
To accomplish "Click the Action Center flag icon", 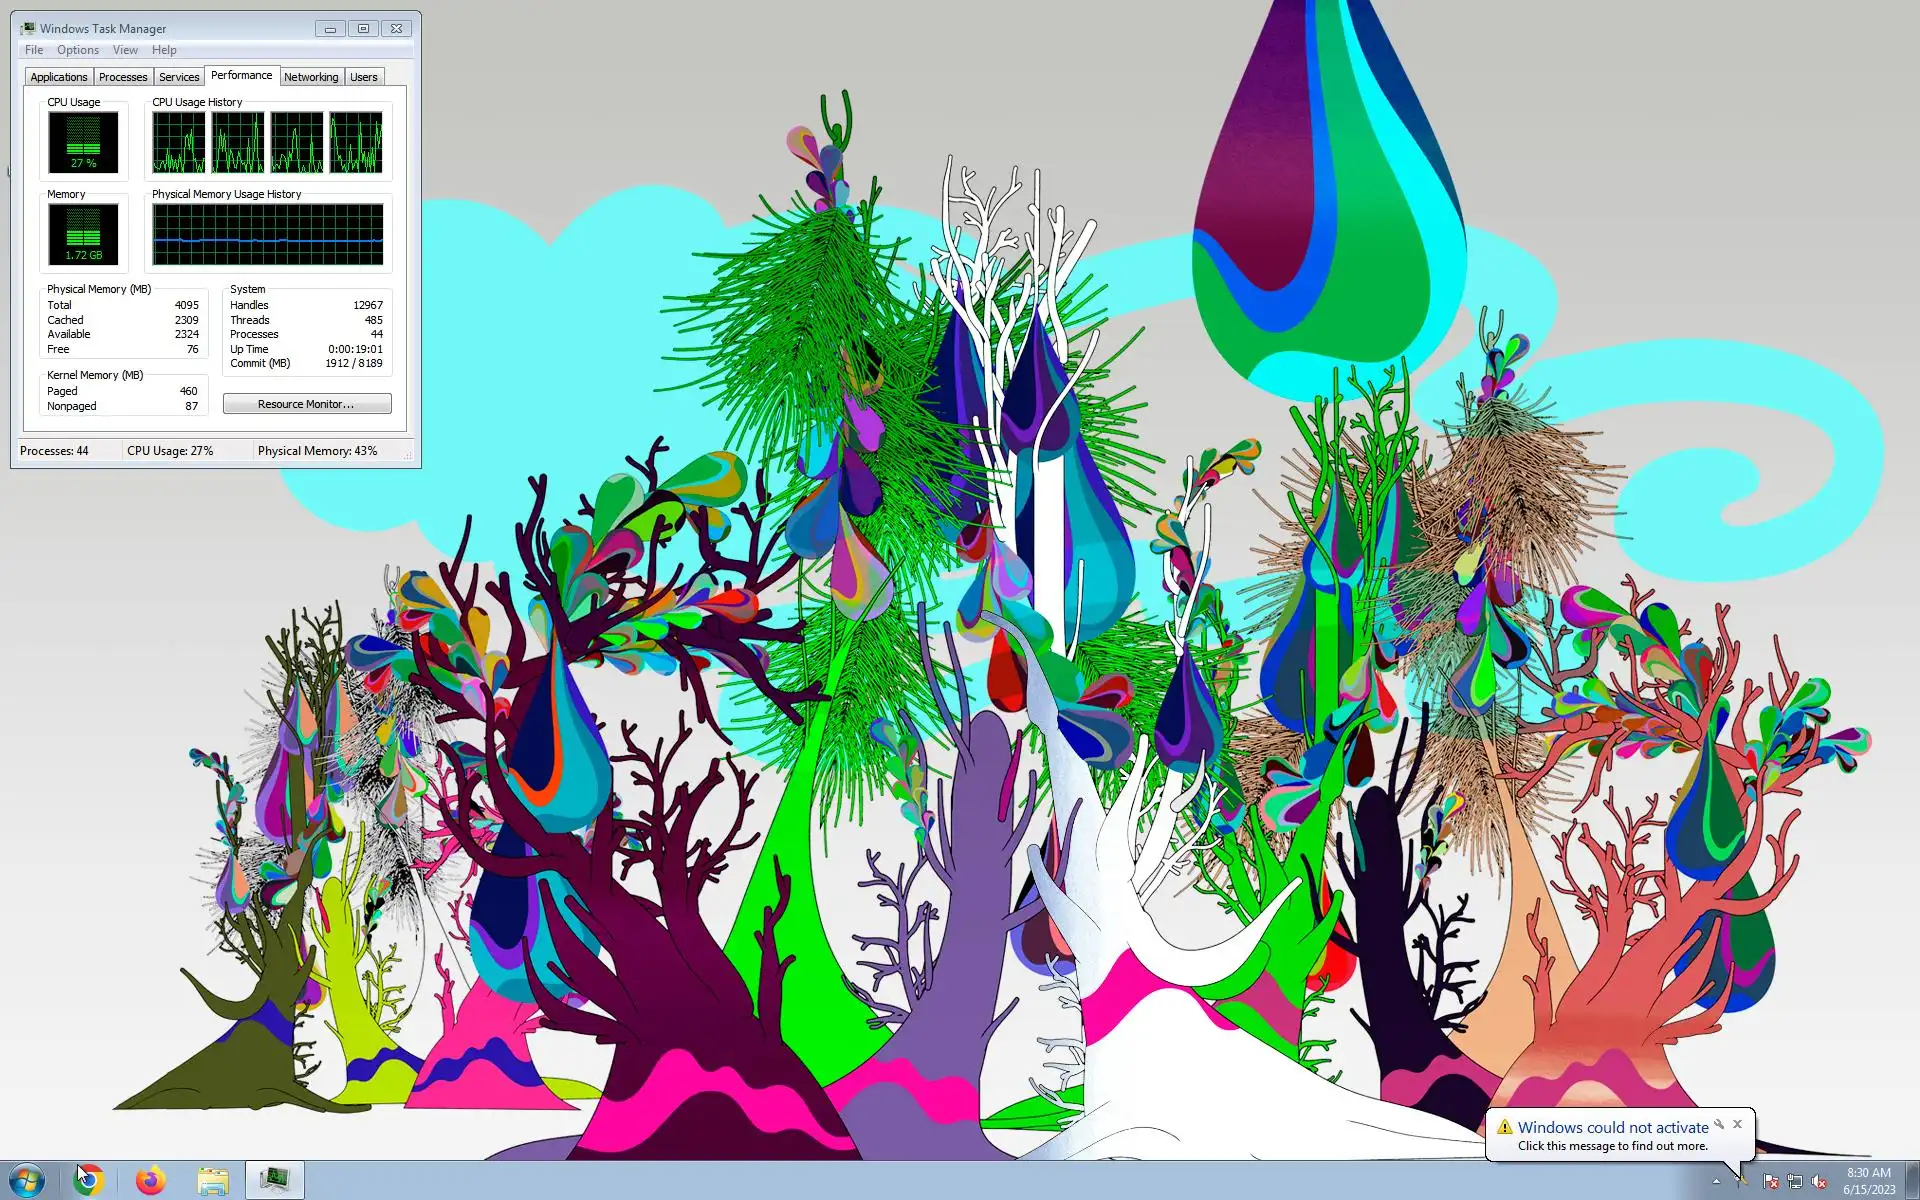I will (1770, 1181).
